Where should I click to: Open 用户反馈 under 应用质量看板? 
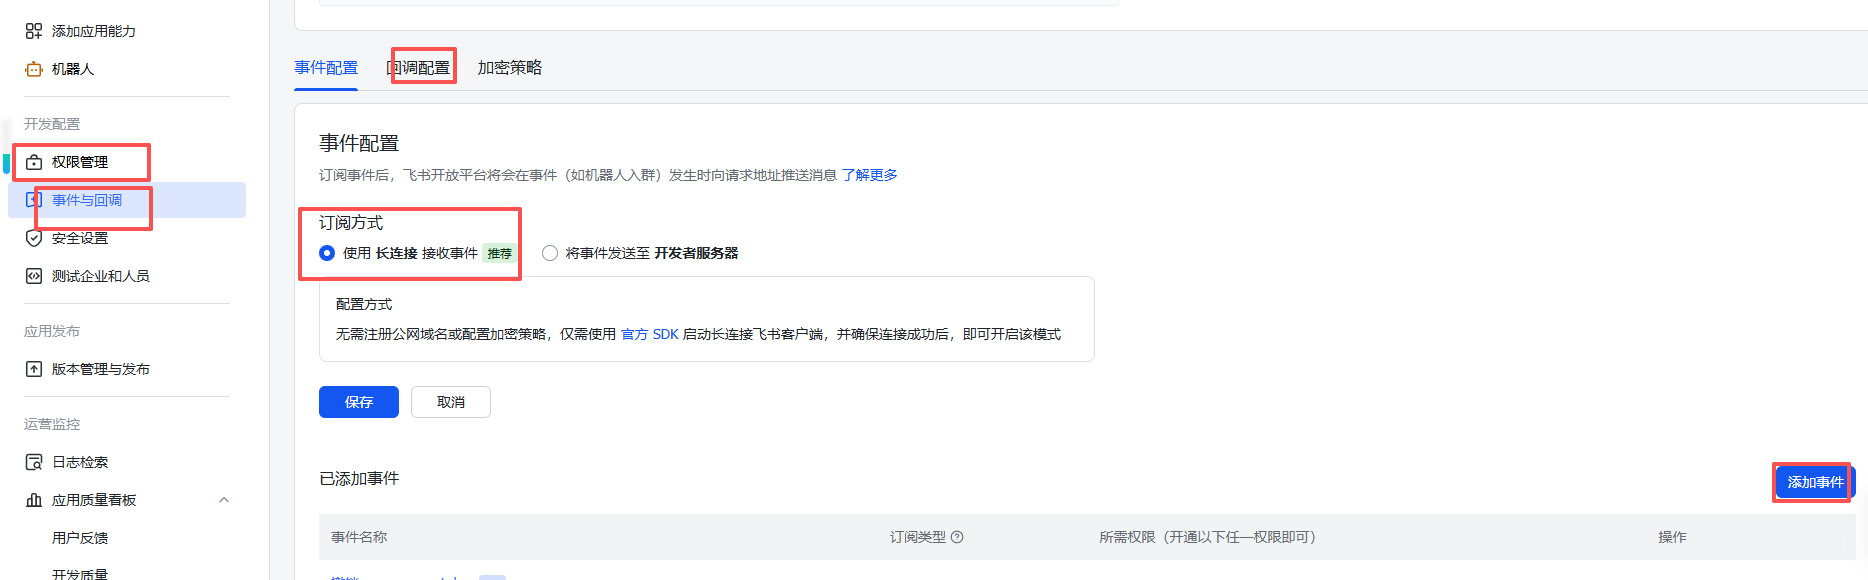(80, 538)
